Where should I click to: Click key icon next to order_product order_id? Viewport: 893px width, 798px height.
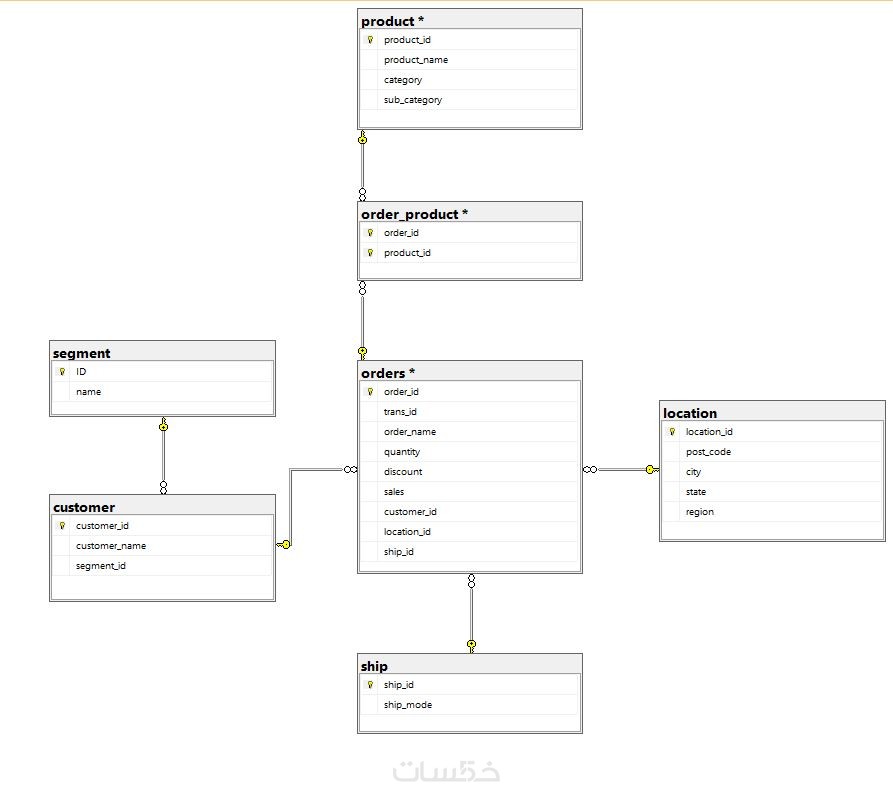pos(370,233)
